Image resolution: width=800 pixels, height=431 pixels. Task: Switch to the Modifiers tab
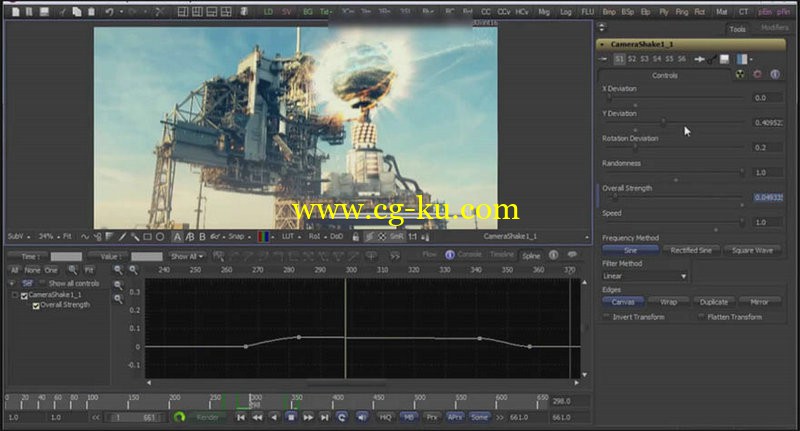pos(774,28)
